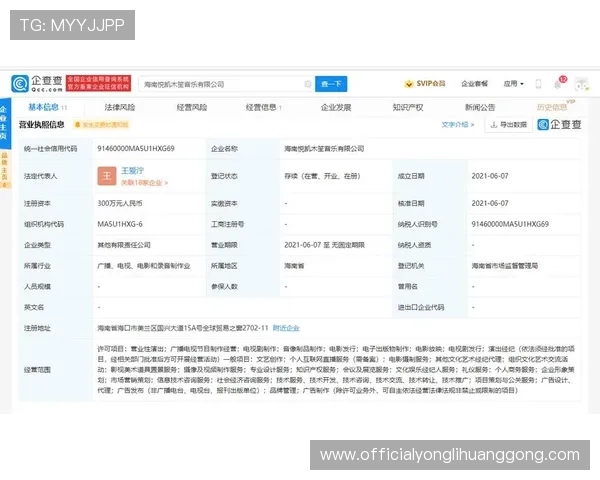Open 文字介绍 link
600x480 pixels.
pos(457,124)
